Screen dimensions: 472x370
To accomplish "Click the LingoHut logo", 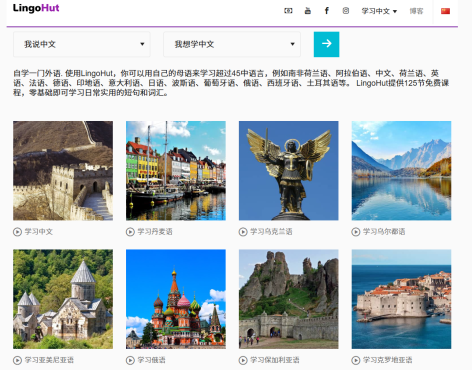I will (x=36, y=8).
